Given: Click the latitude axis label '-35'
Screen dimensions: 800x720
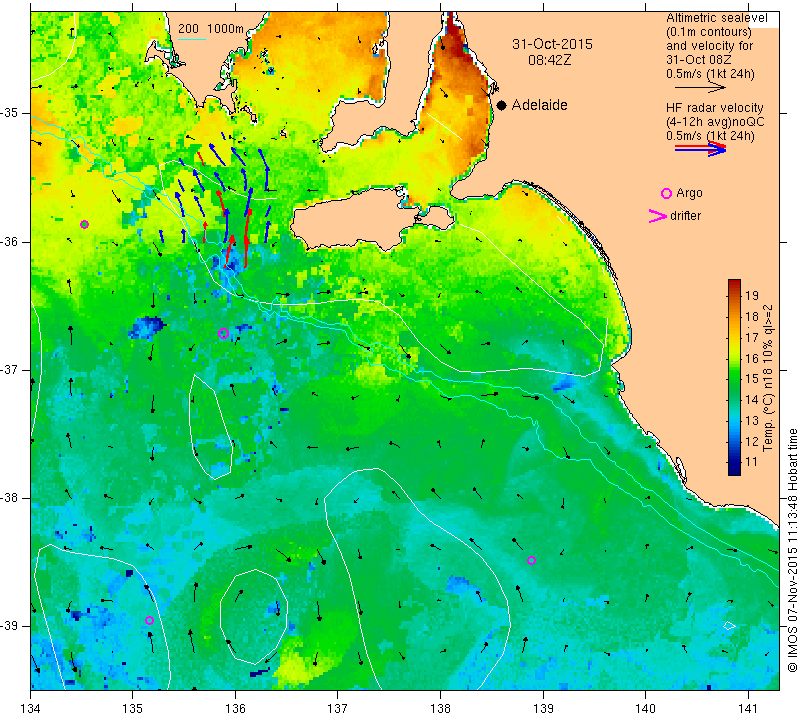Looking at the screenshot, I should (9, 113).
